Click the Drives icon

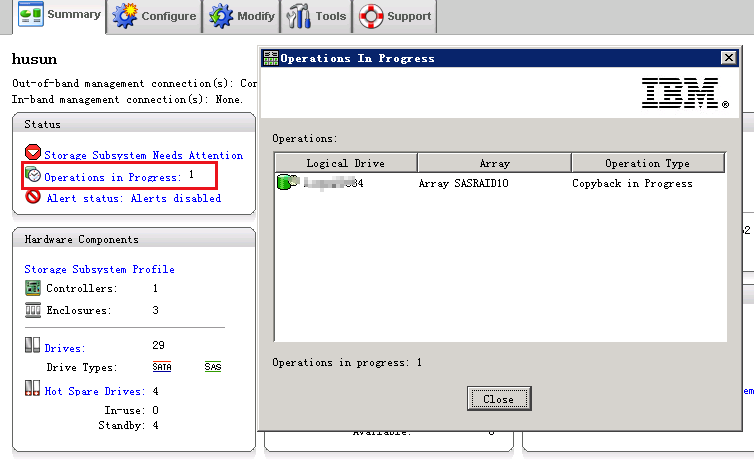[32, 345]
